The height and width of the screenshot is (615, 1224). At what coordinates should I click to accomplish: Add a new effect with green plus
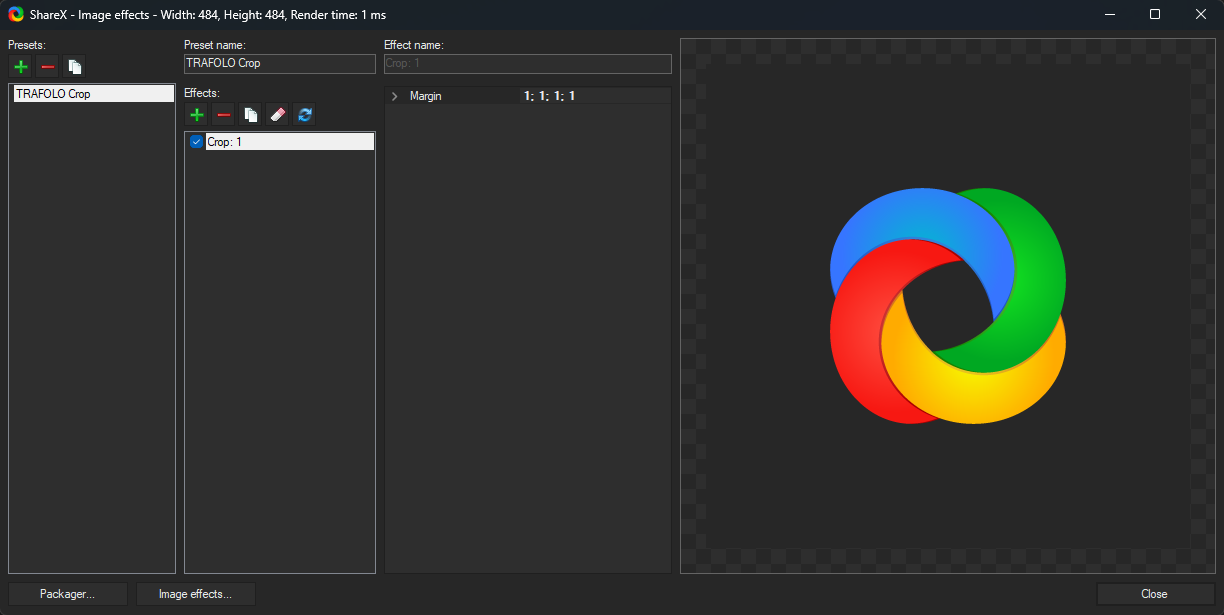tap(197, 115)
